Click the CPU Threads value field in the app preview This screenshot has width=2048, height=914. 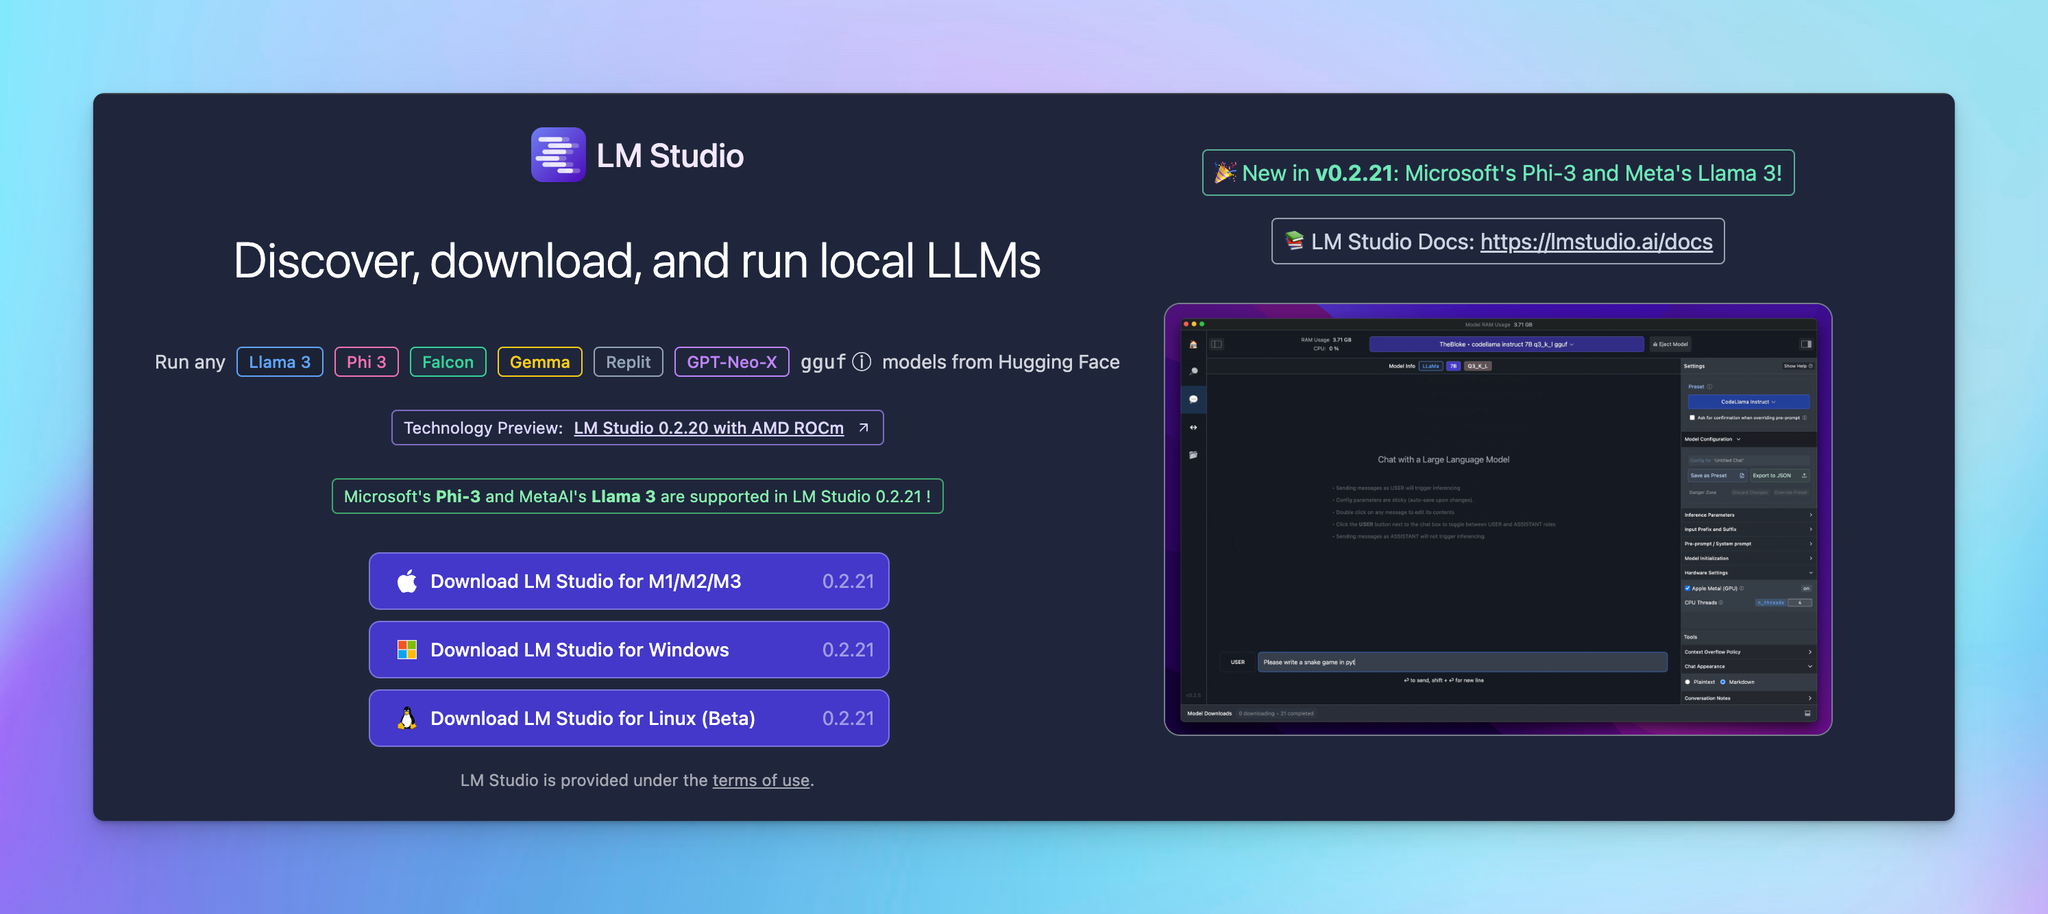pos(1799,603)
